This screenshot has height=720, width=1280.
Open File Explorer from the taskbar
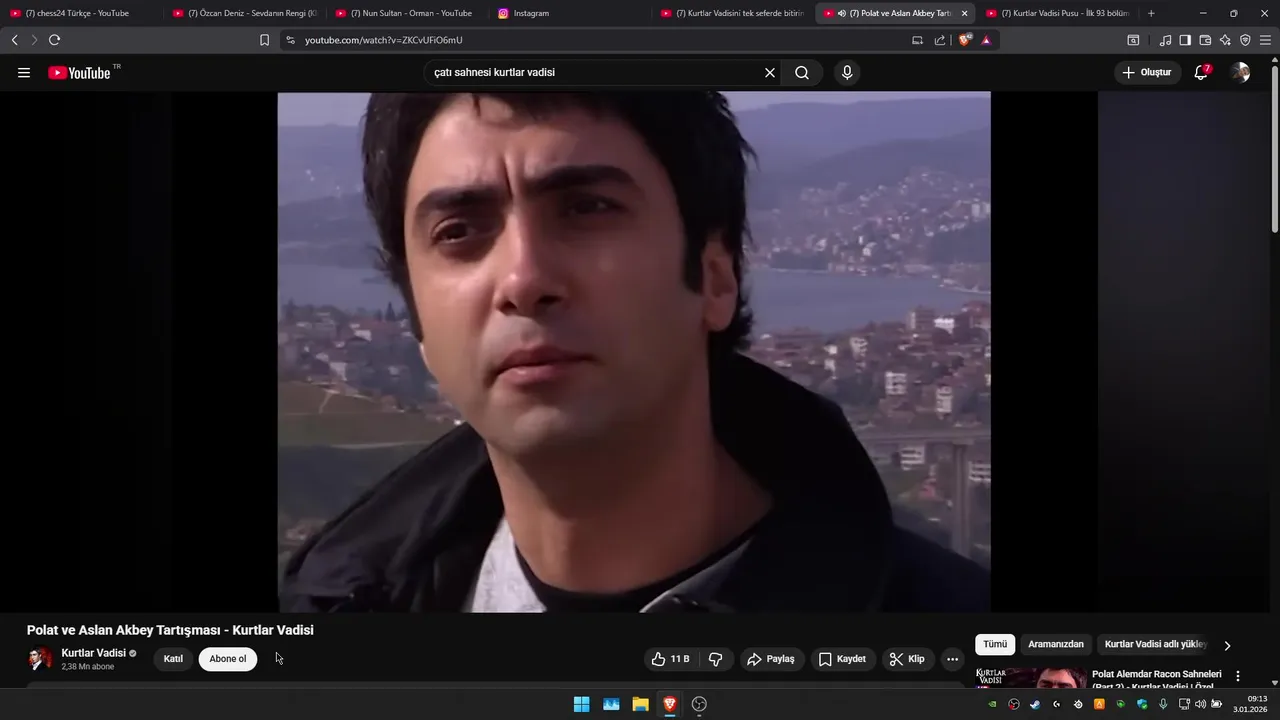[x=641, y=704]
